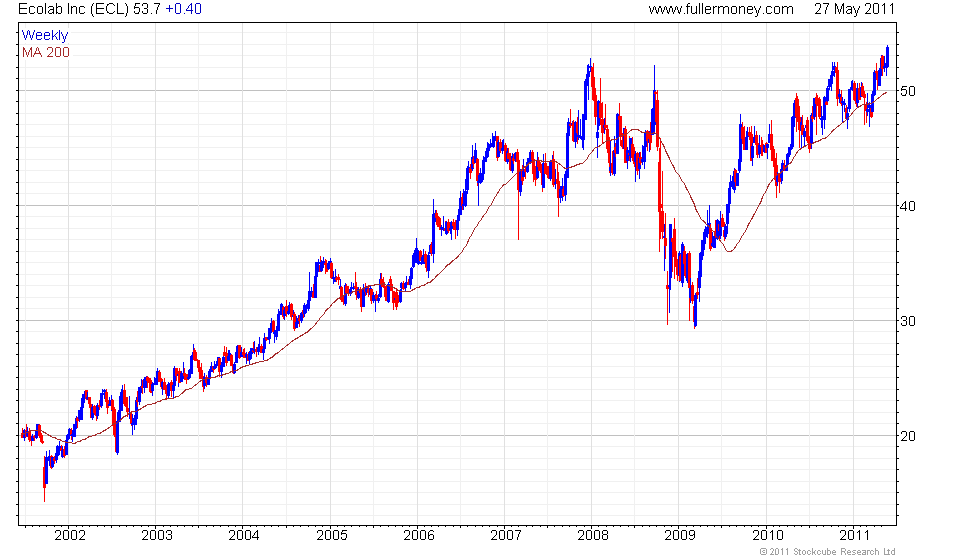Screen dimensions: 980x560
Task: Select the 'Weekly' legend label
Action: [x=45, y=36]
